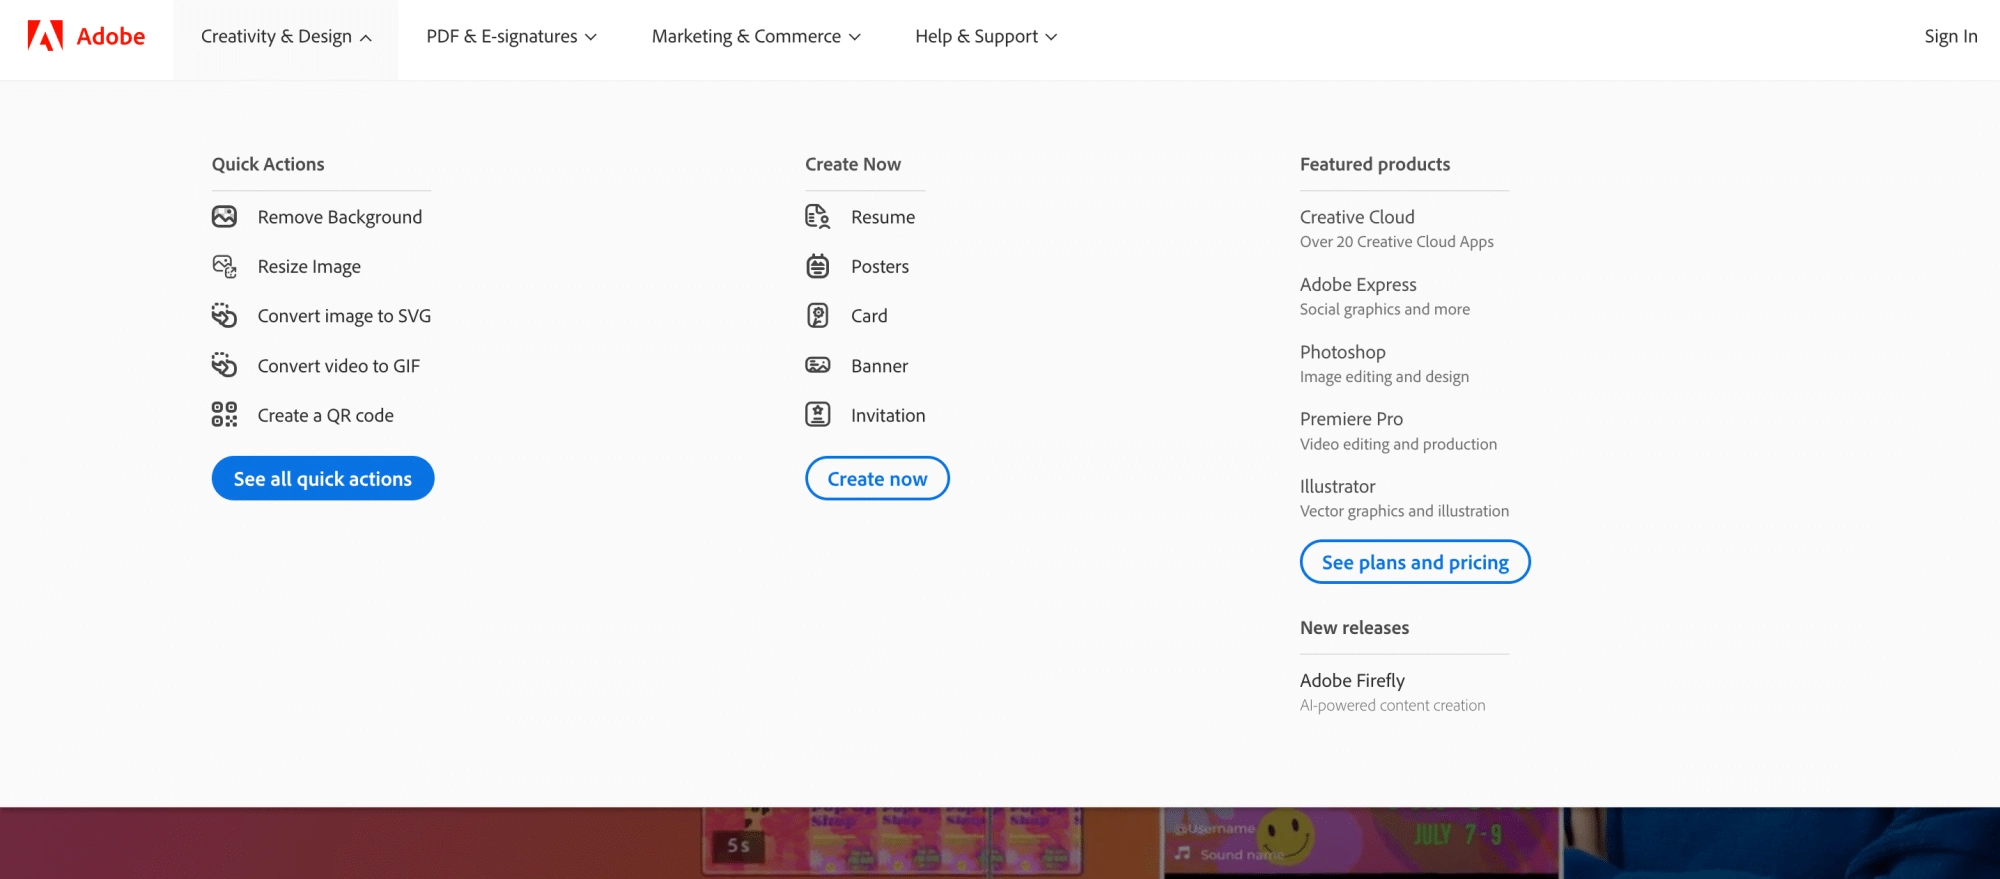Open the Invitation icon
This screenshot has height=879, width=2000.
click(x=818, y=415)
